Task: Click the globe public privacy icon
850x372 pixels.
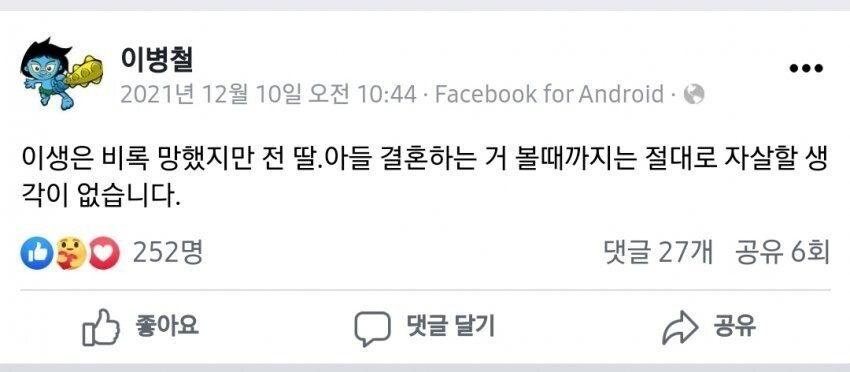Action: 694,95
